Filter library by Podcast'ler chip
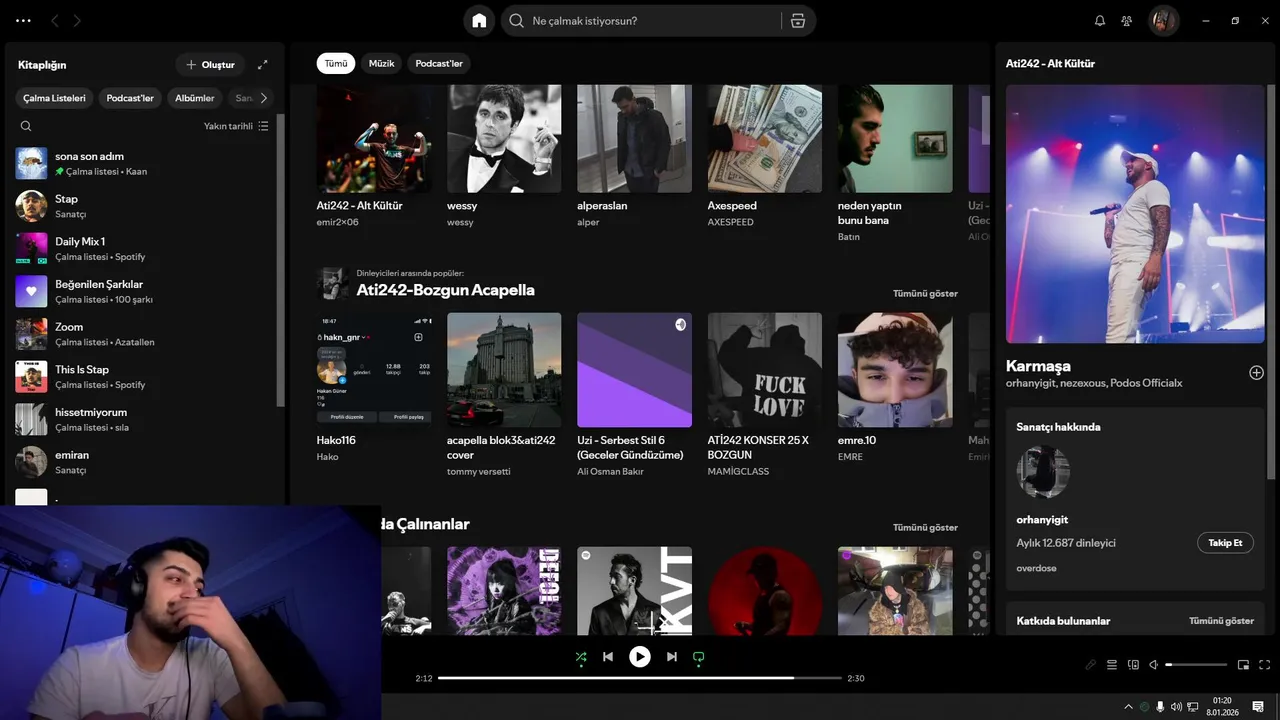 pyautogui.click(x=130, y=98)
